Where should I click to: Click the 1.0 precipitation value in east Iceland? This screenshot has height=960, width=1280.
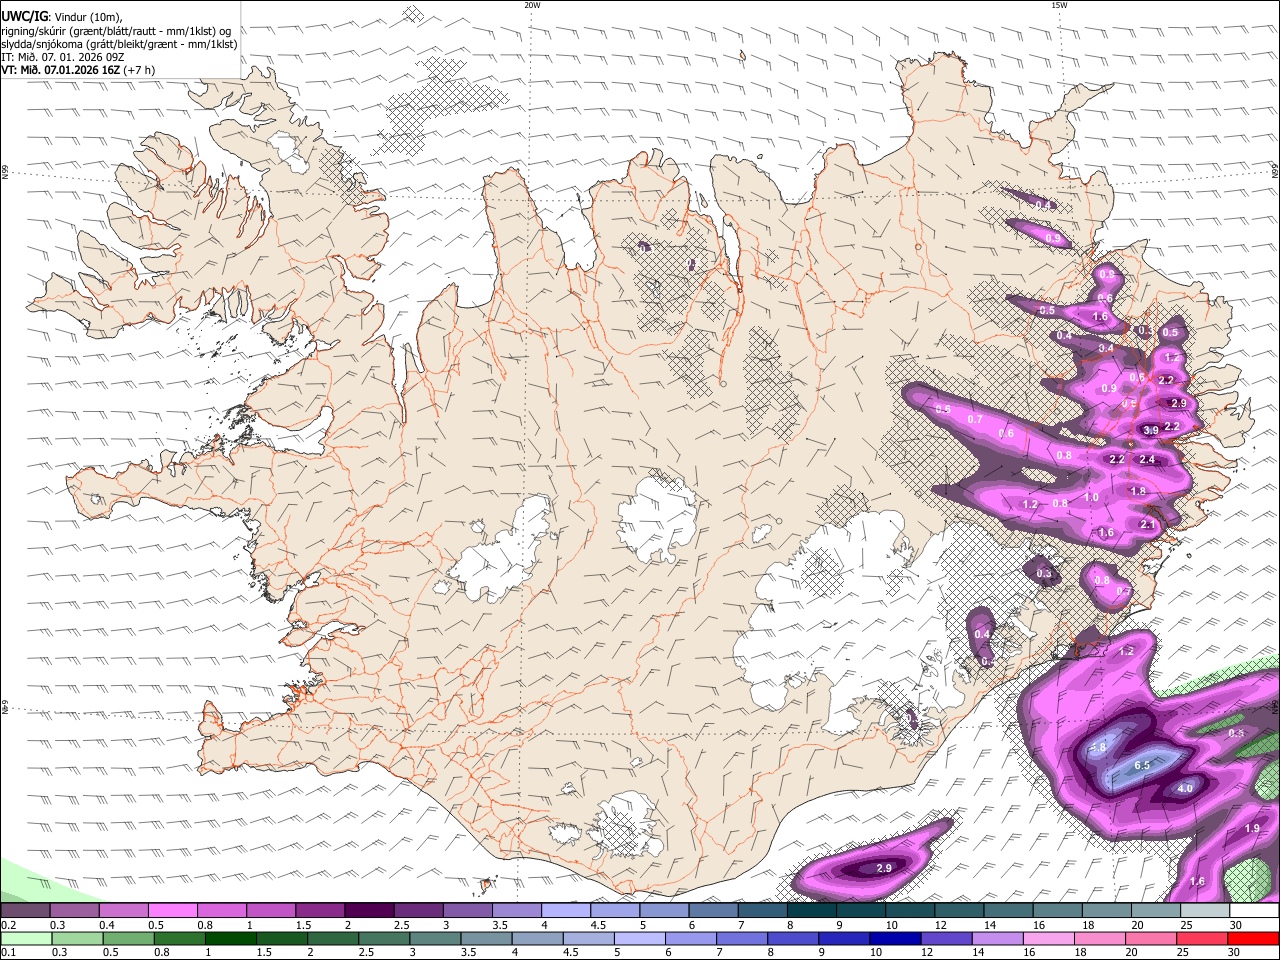pos(1091,497)
